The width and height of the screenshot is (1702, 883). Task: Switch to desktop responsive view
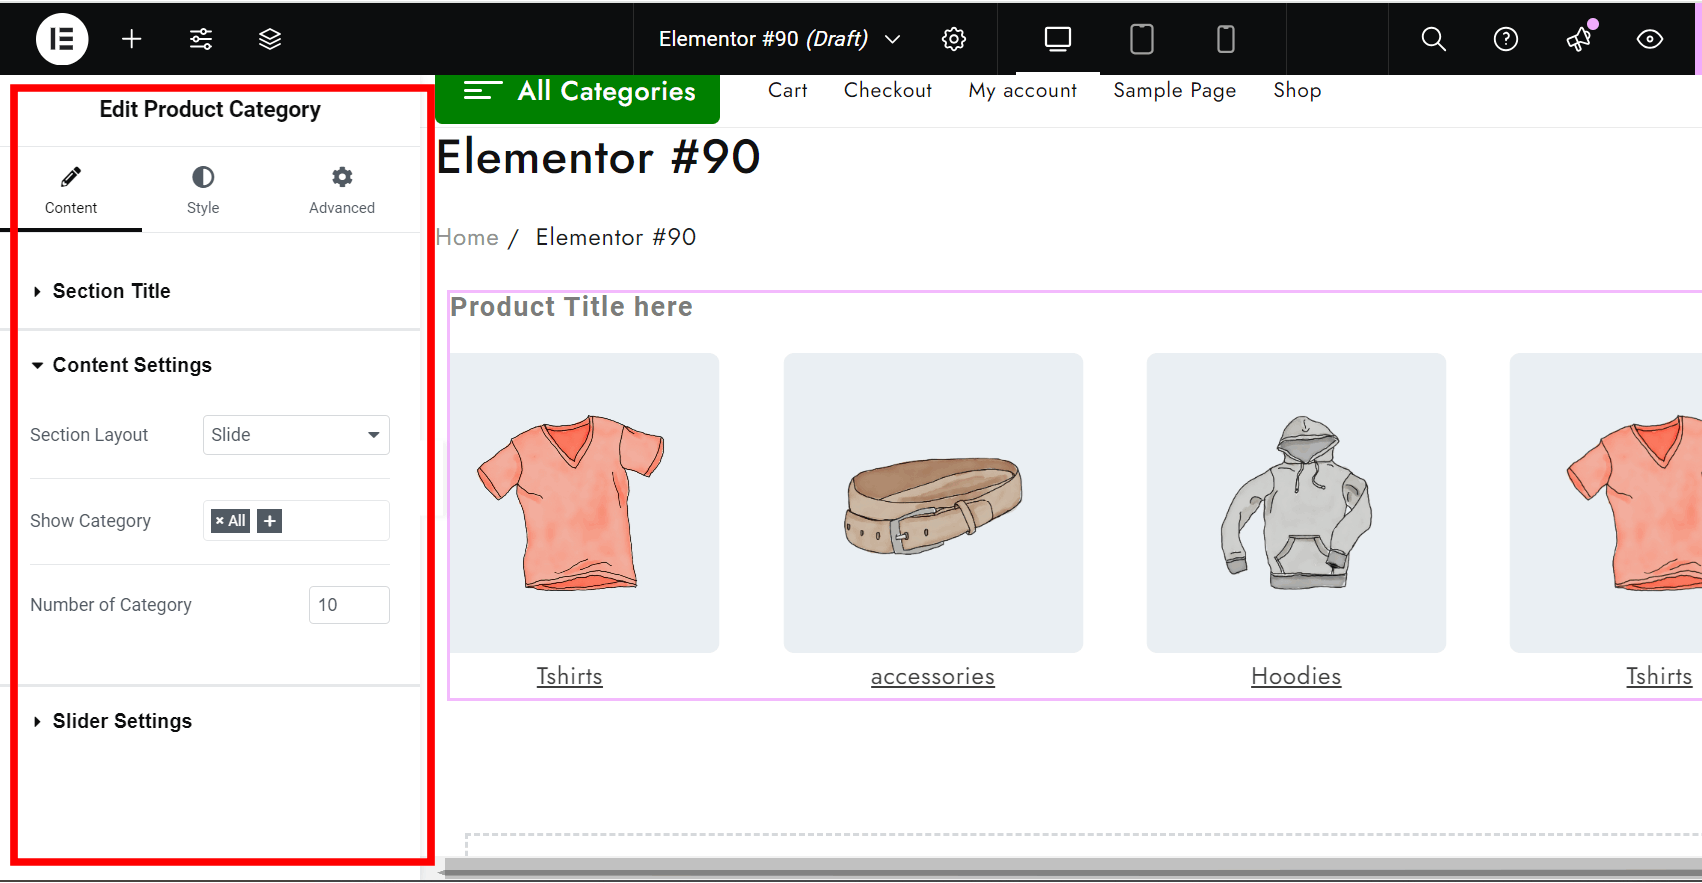click(x=1057, y=39)
